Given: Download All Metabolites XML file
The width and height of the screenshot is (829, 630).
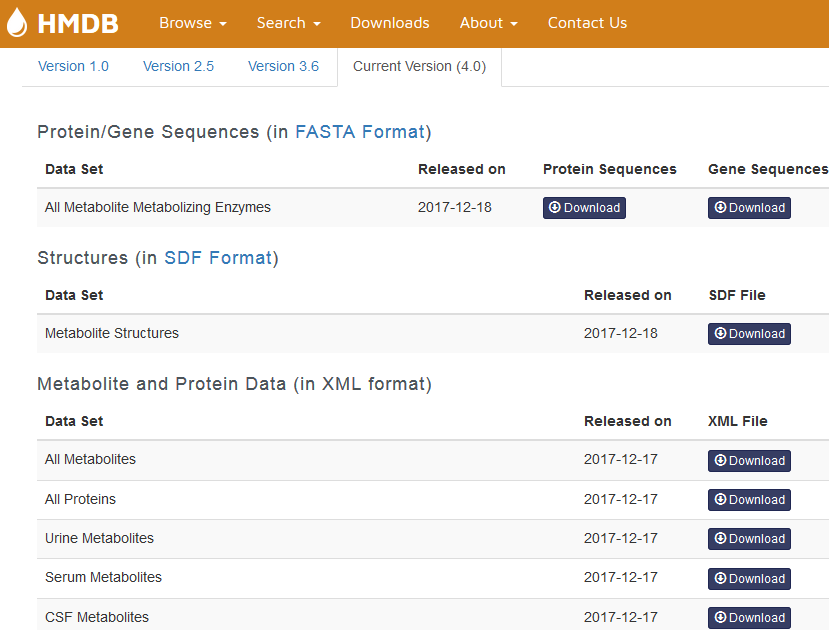Looking at the screenshot, I should (x=749, y=461).
